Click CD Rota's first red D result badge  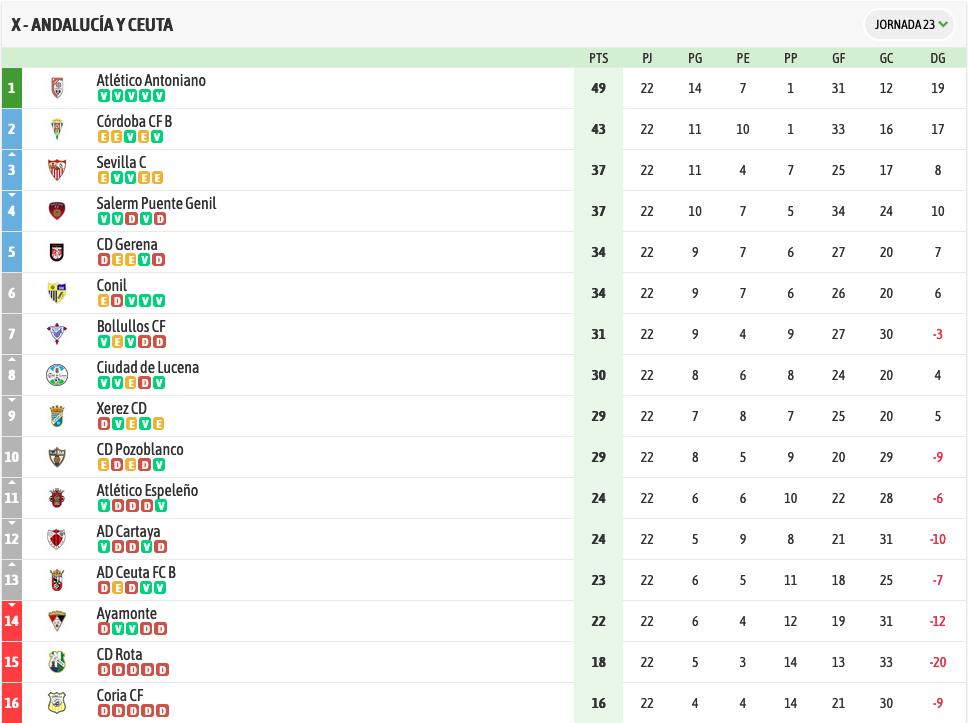click(104, 670)
